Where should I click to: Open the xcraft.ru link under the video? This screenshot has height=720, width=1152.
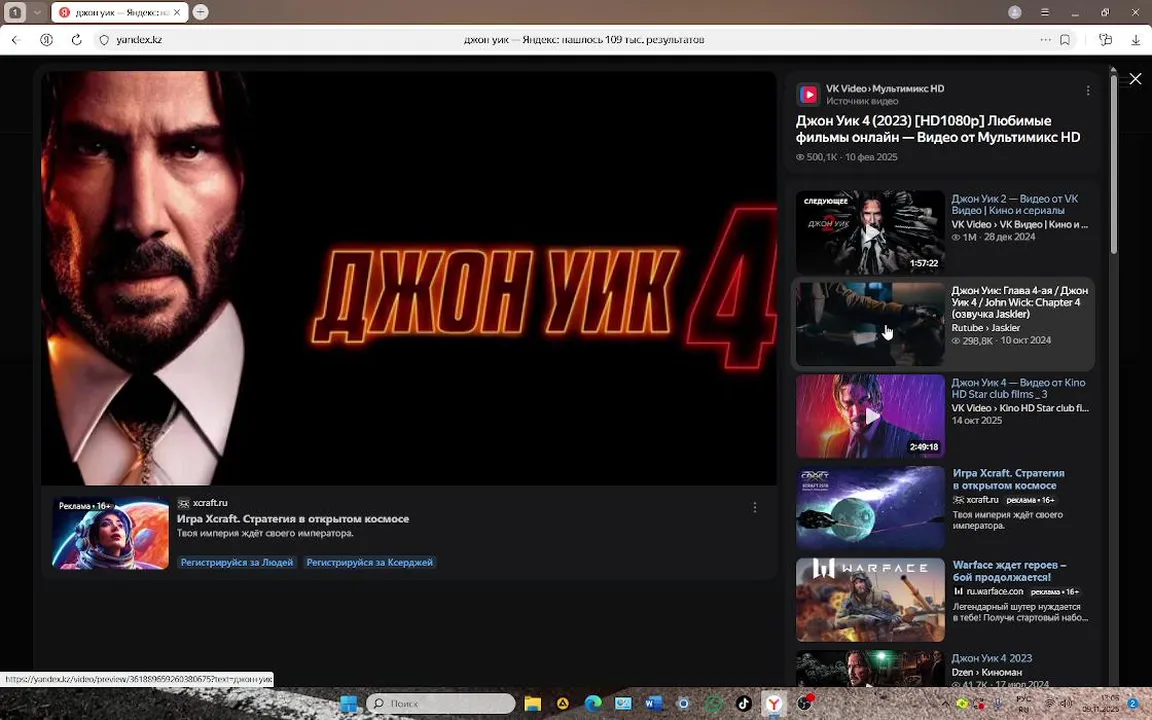[x=210, y=503]
